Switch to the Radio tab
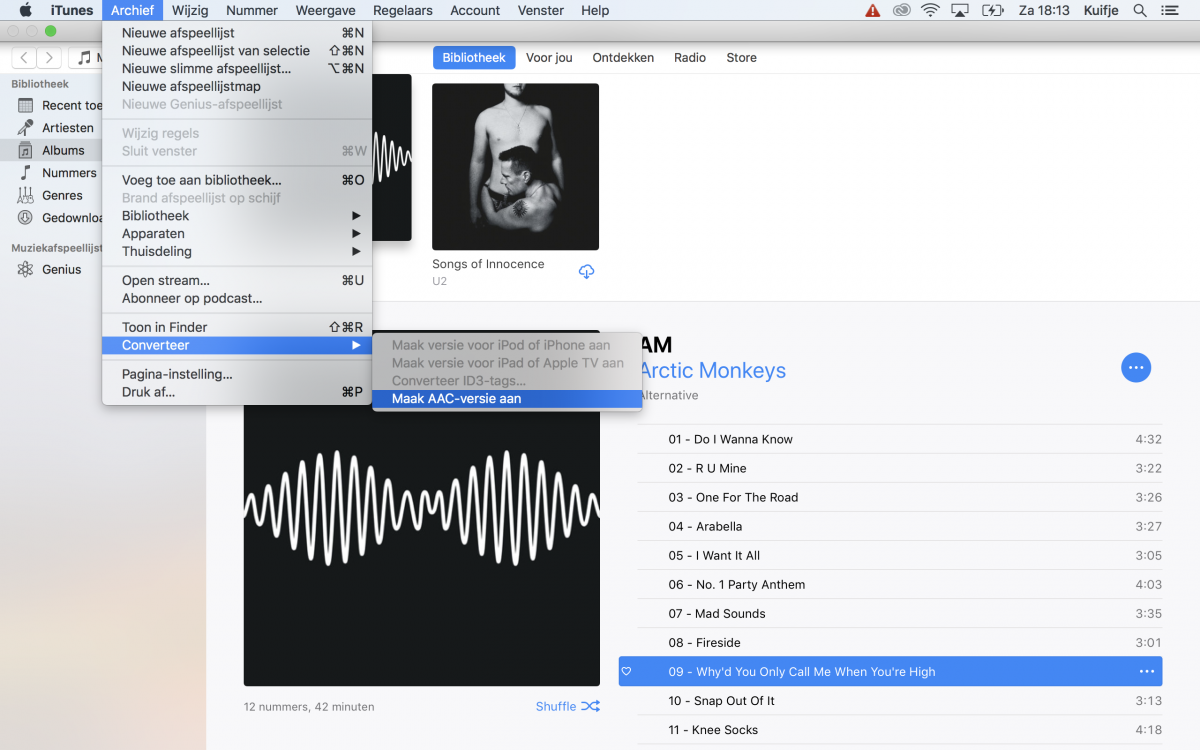The image size is (1200, 750). coord(690,58)
